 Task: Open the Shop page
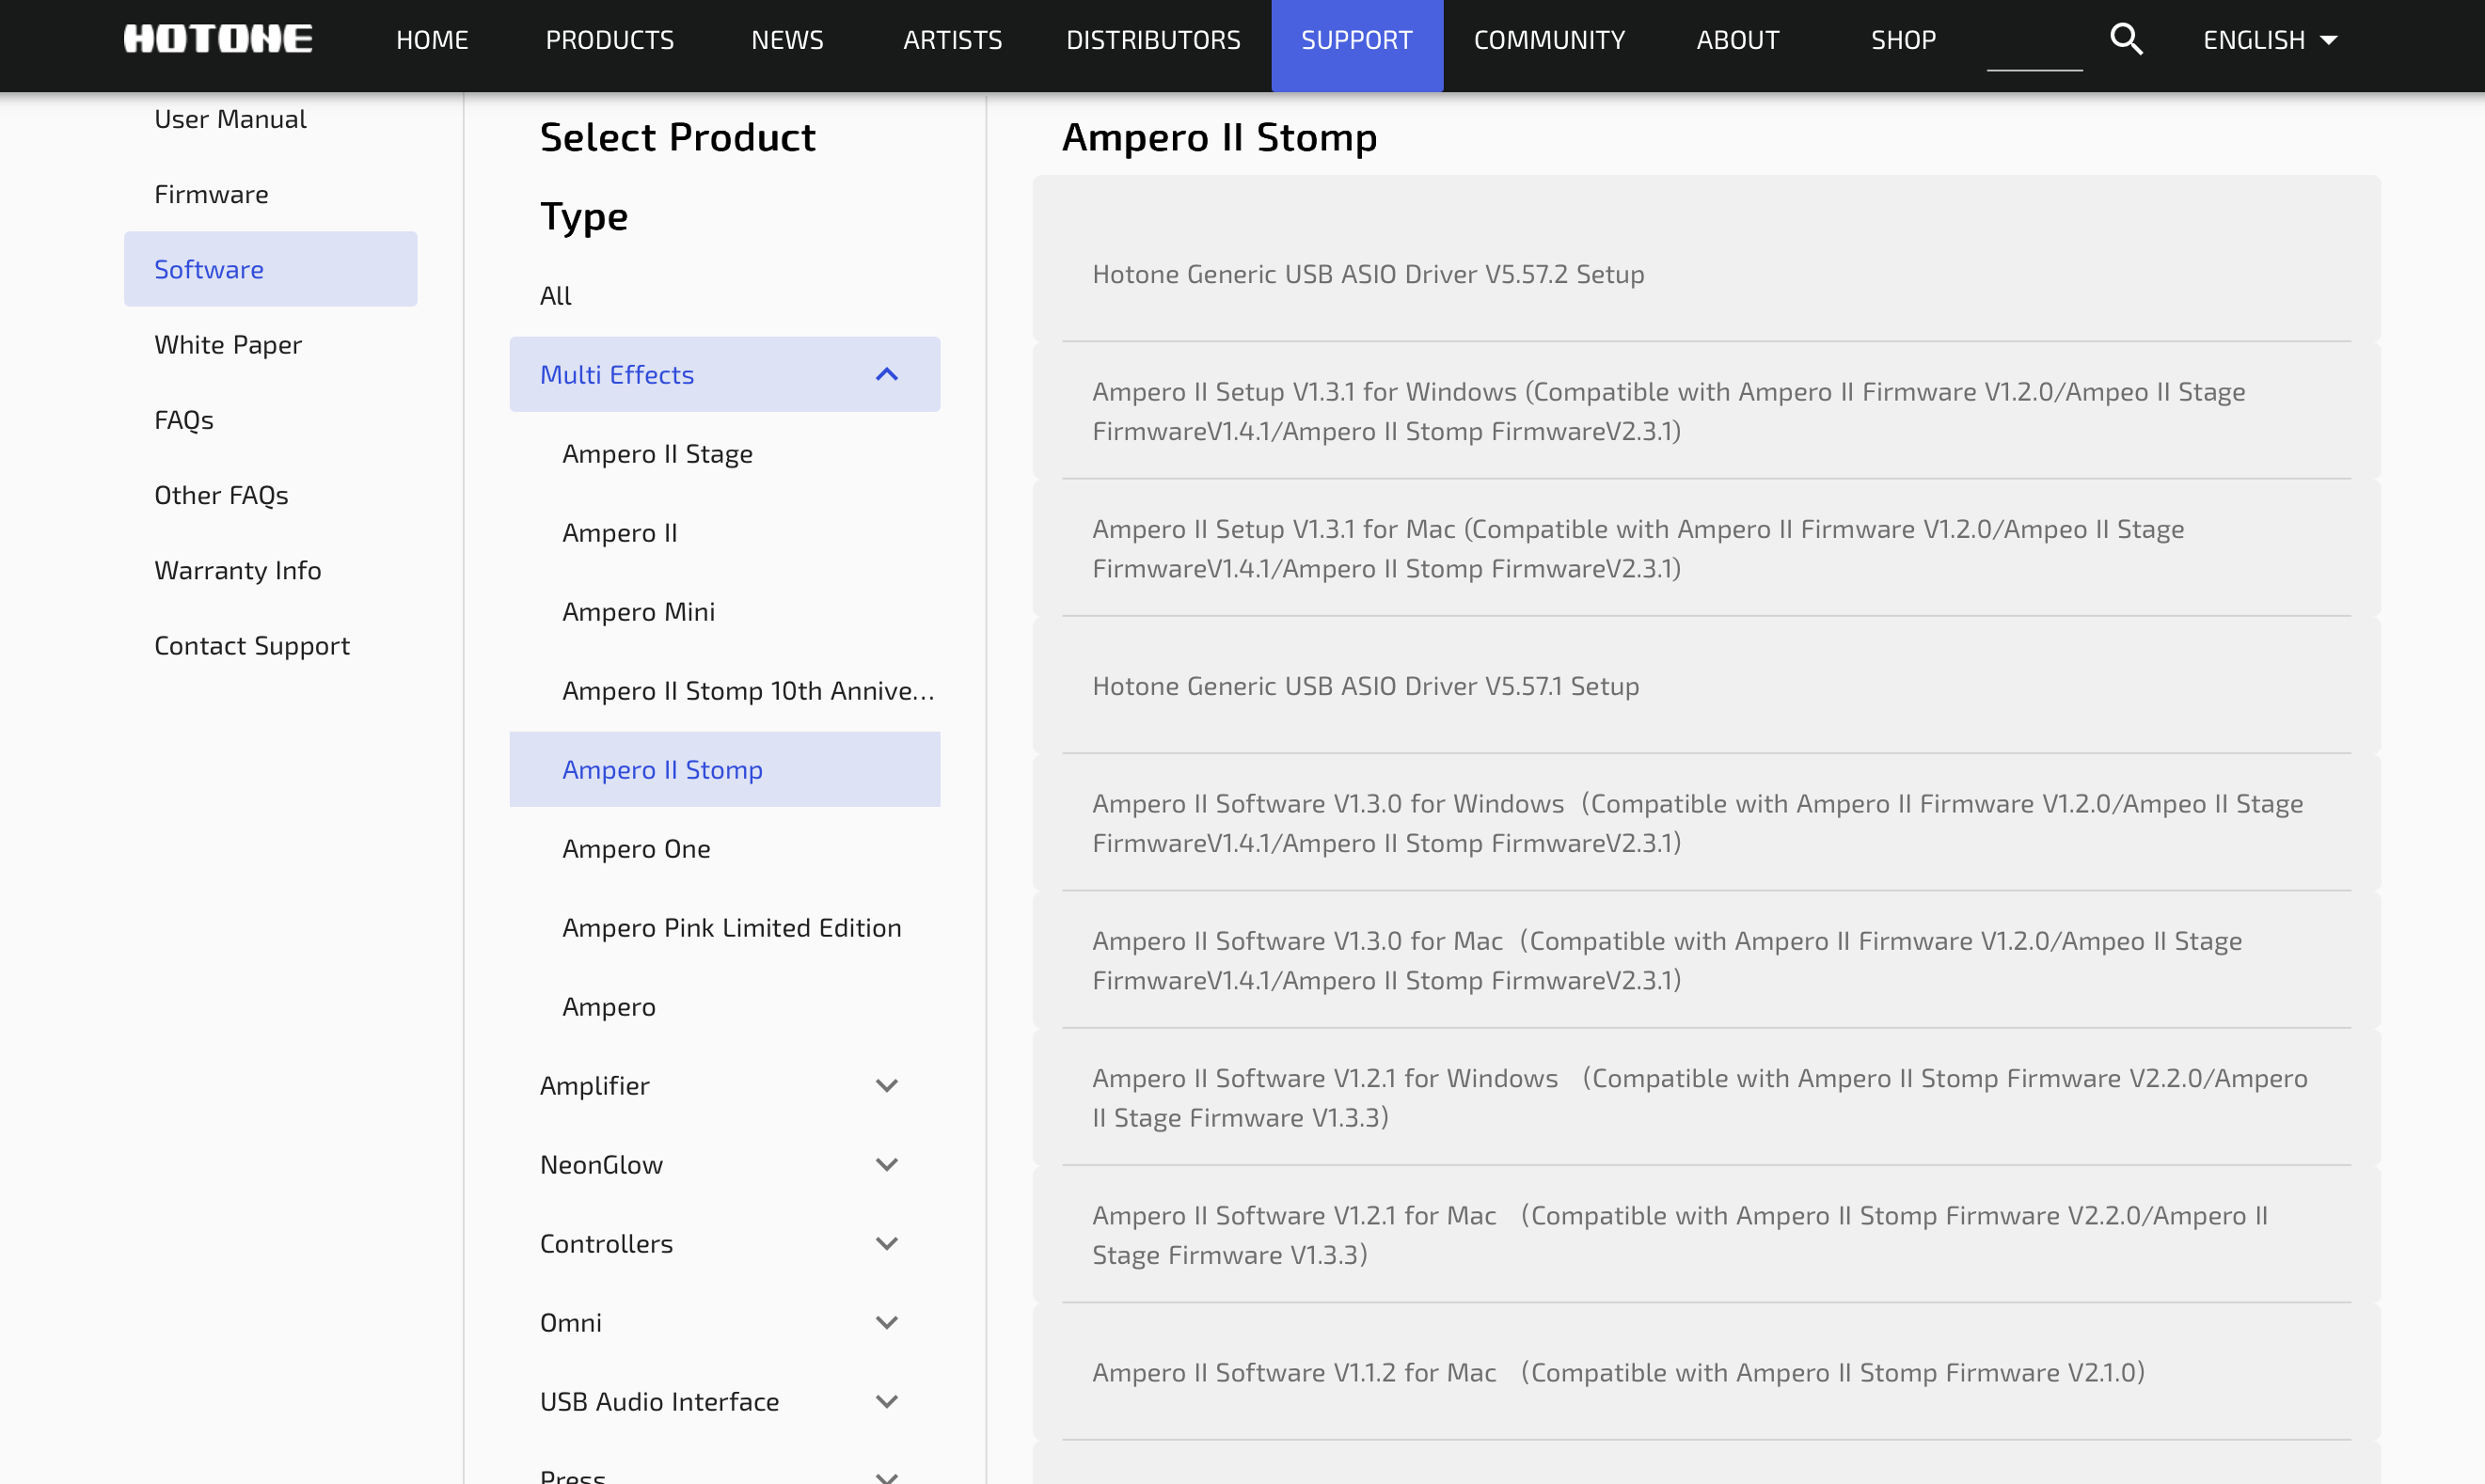point(1902,40)
